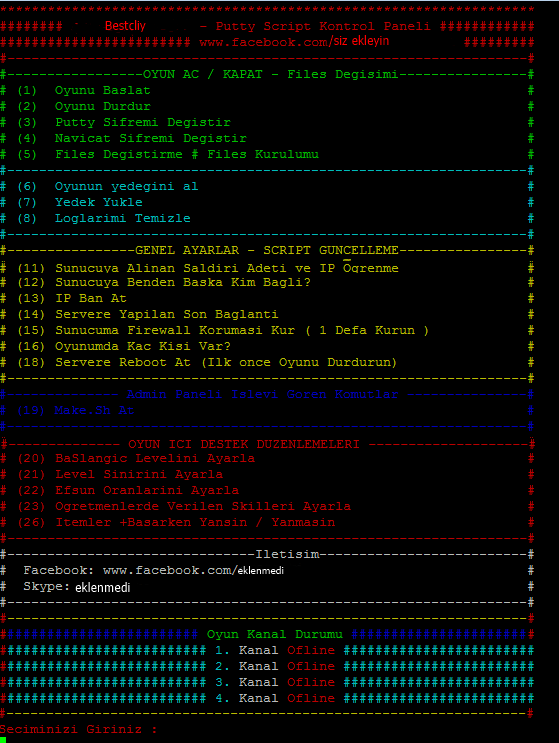Click Admin Paneli Islevi Goren Komutlar heading
The height and width of the screenshot is (743, 559).
(262, 394)
